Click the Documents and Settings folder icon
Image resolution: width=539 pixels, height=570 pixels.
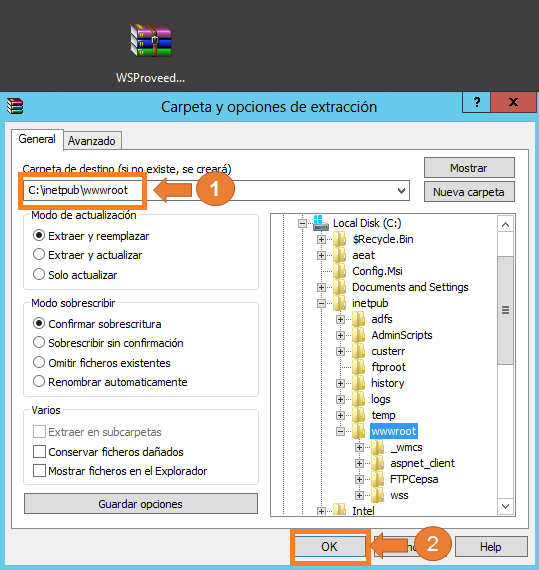coord(339,287)
